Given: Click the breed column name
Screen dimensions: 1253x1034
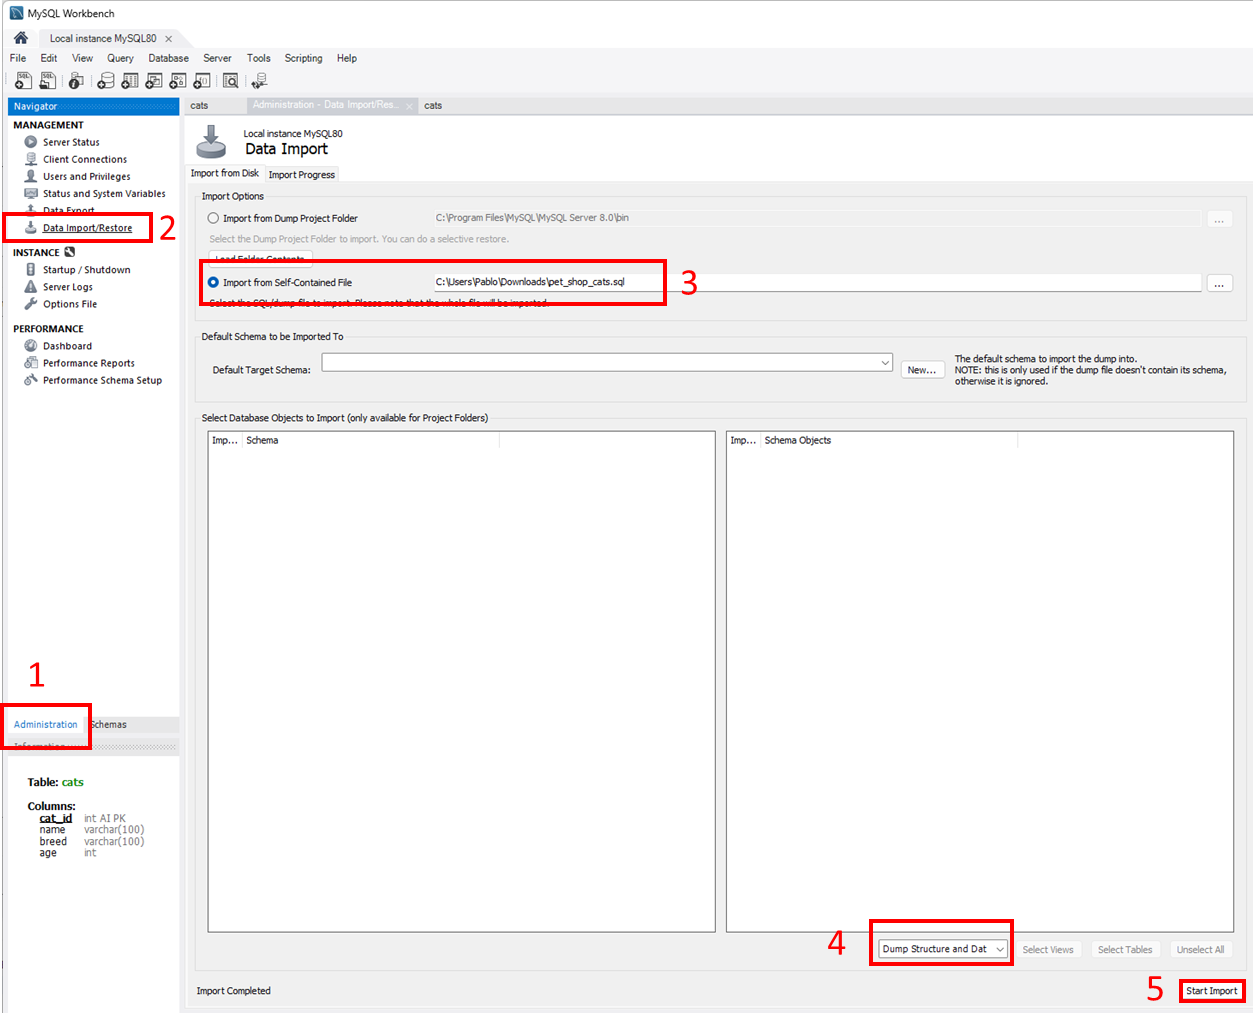Looking at the screenshot, I should tap(53, 841).
